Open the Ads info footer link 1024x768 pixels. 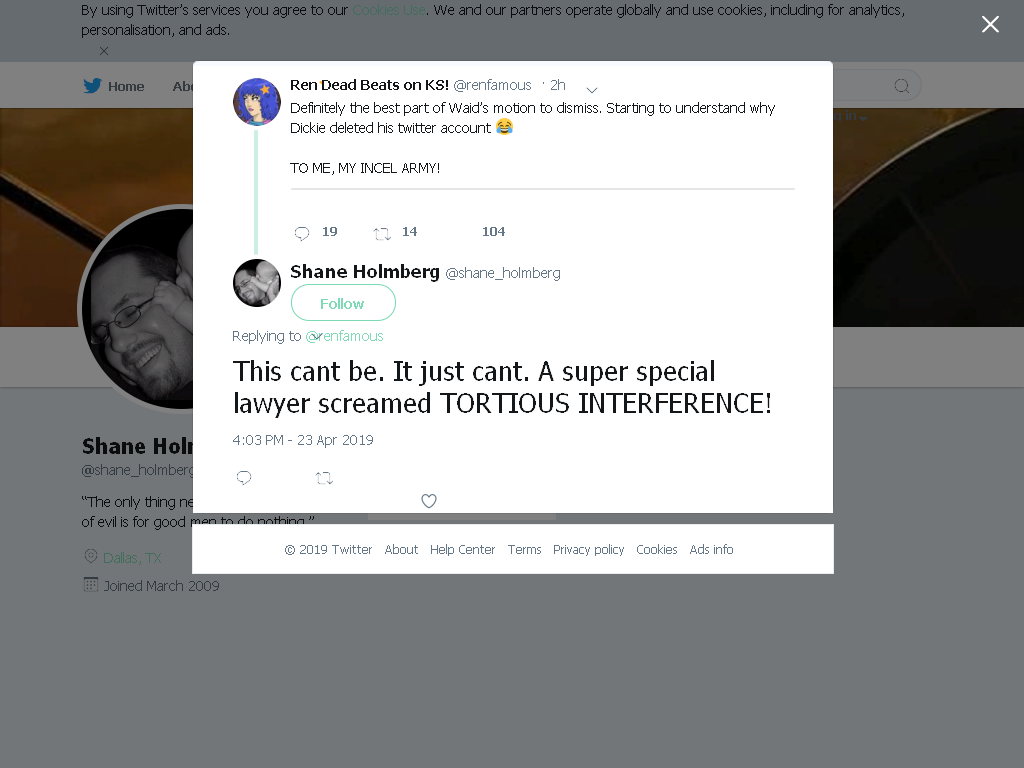(711, 550)
